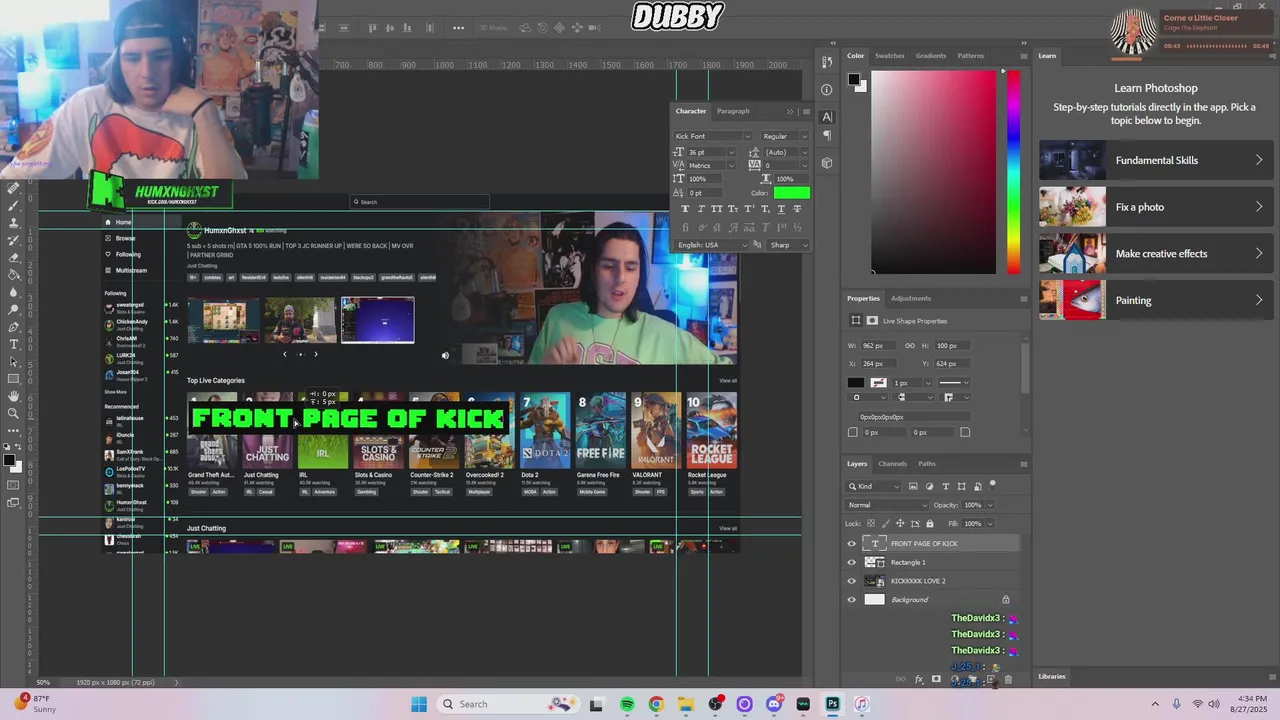Screen dimensions: 1280x720
Task: Hide the Rectangle 1 layer
Action: (x=851, y=562)
